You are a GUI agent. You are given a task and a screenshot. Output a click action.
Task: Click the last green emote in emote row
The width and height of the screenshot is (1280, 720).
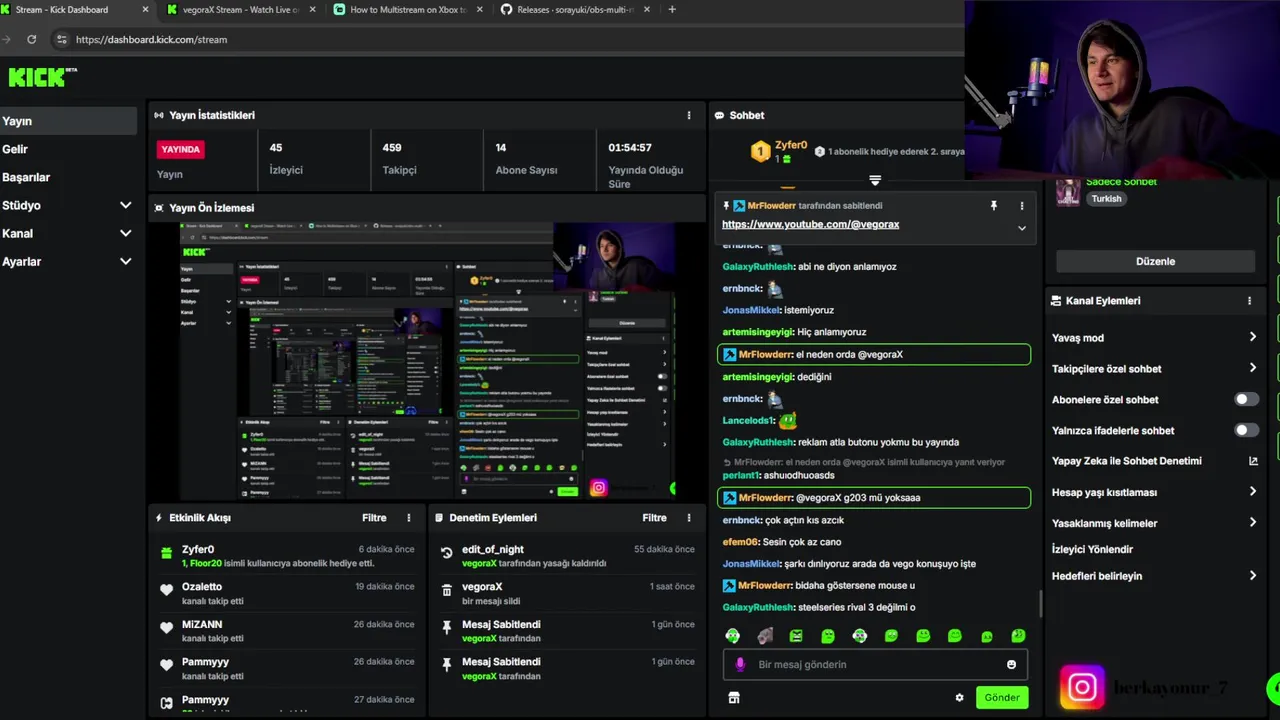1018,636
